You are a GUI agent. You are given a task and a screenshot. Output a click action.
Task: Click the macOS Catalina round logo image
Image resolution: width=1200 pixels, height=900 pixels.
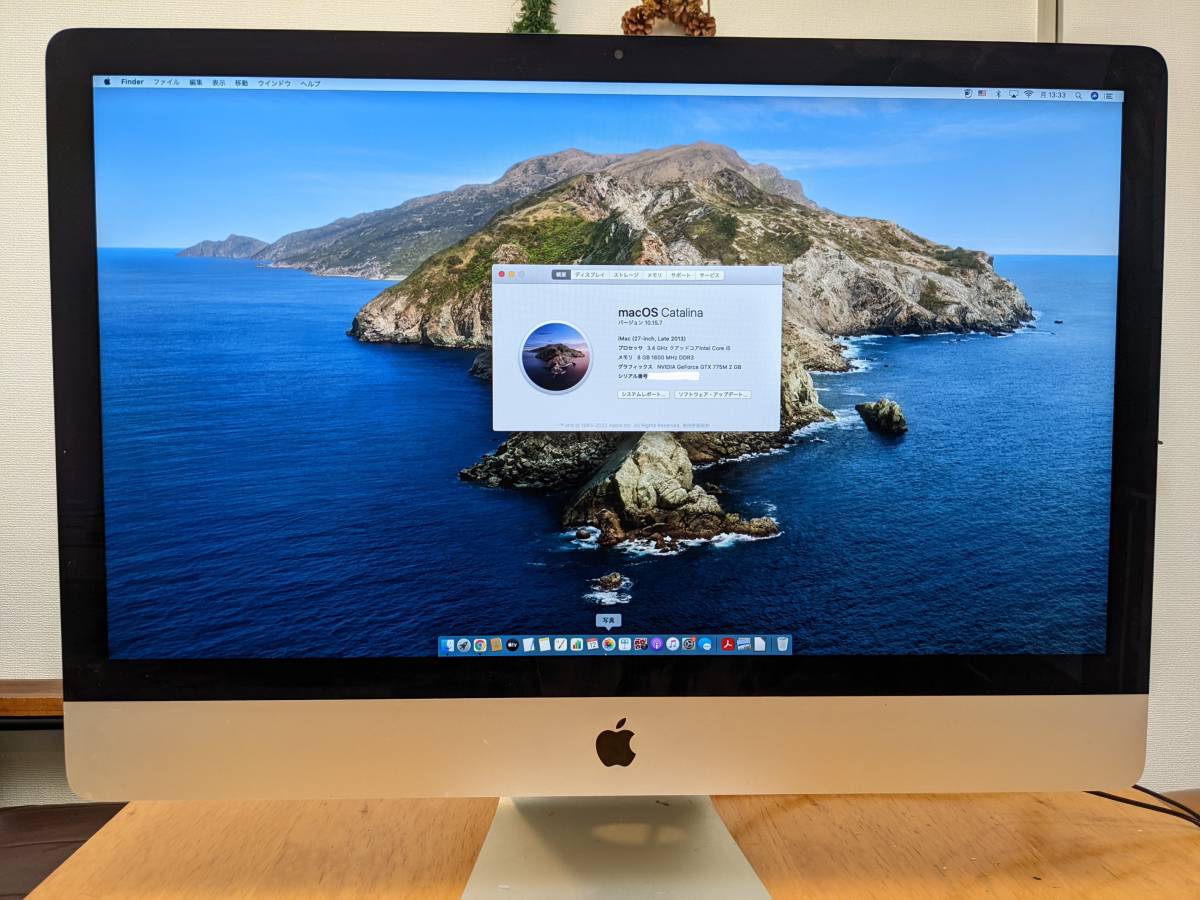pos(556,357)
